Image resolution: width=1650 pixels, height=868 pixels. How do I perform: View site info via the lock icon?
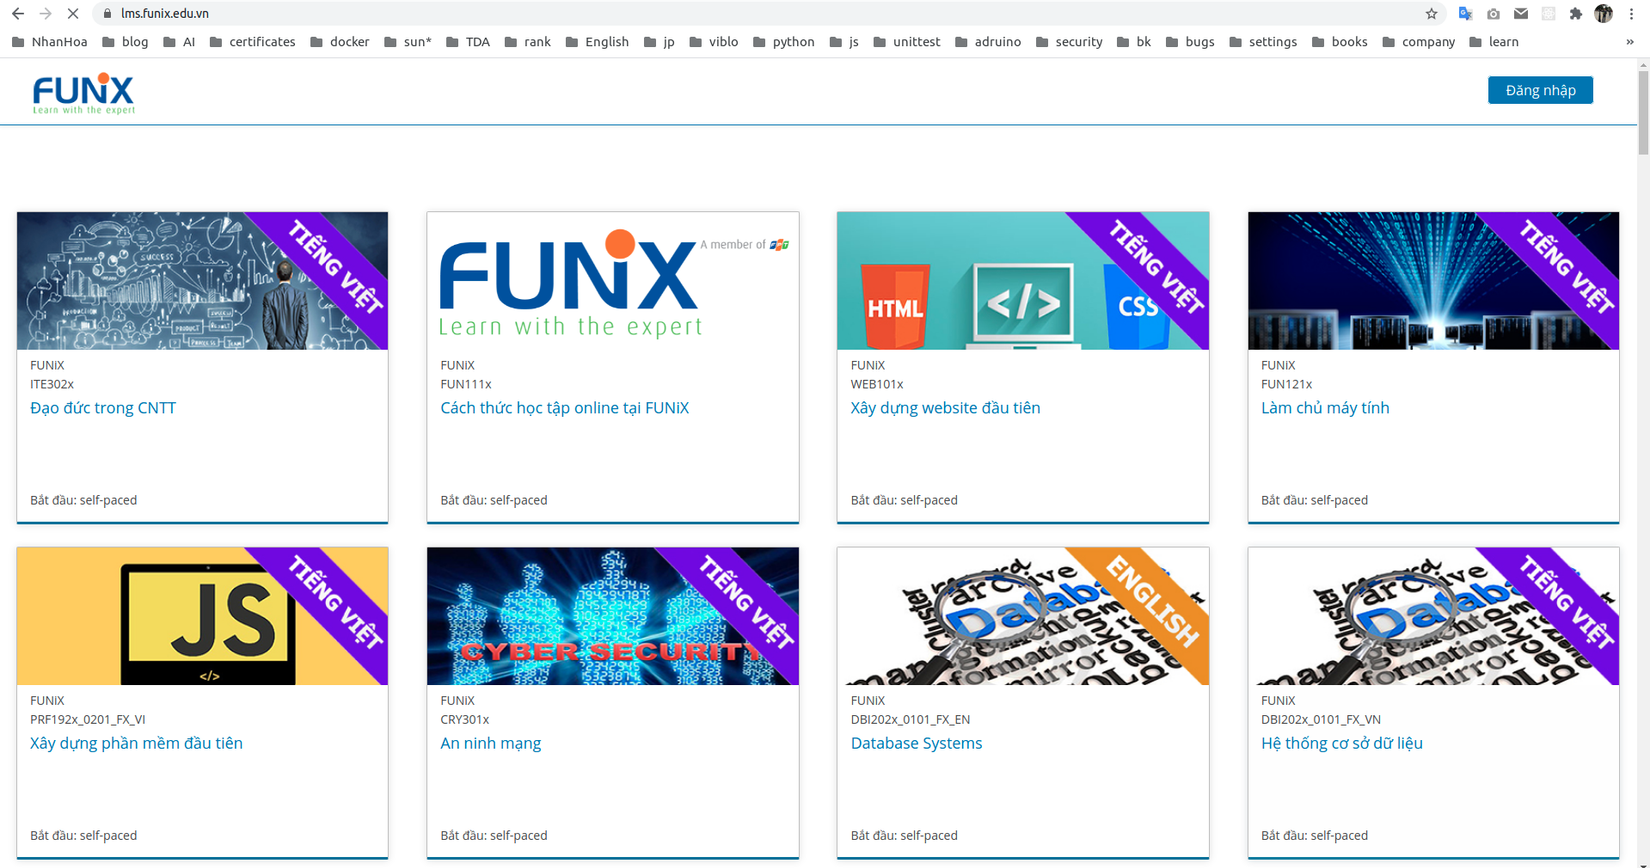tap(108, 14)
